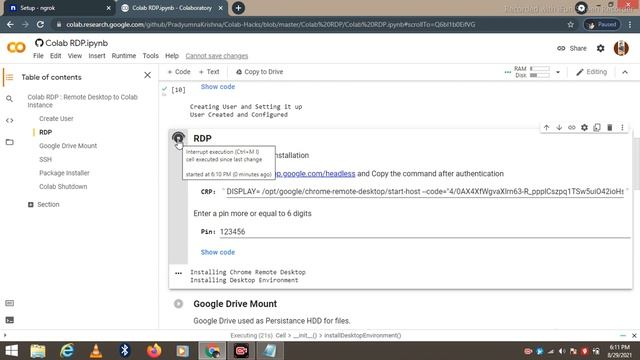Open google.com/headless link
640x360 pixels.
315,173
